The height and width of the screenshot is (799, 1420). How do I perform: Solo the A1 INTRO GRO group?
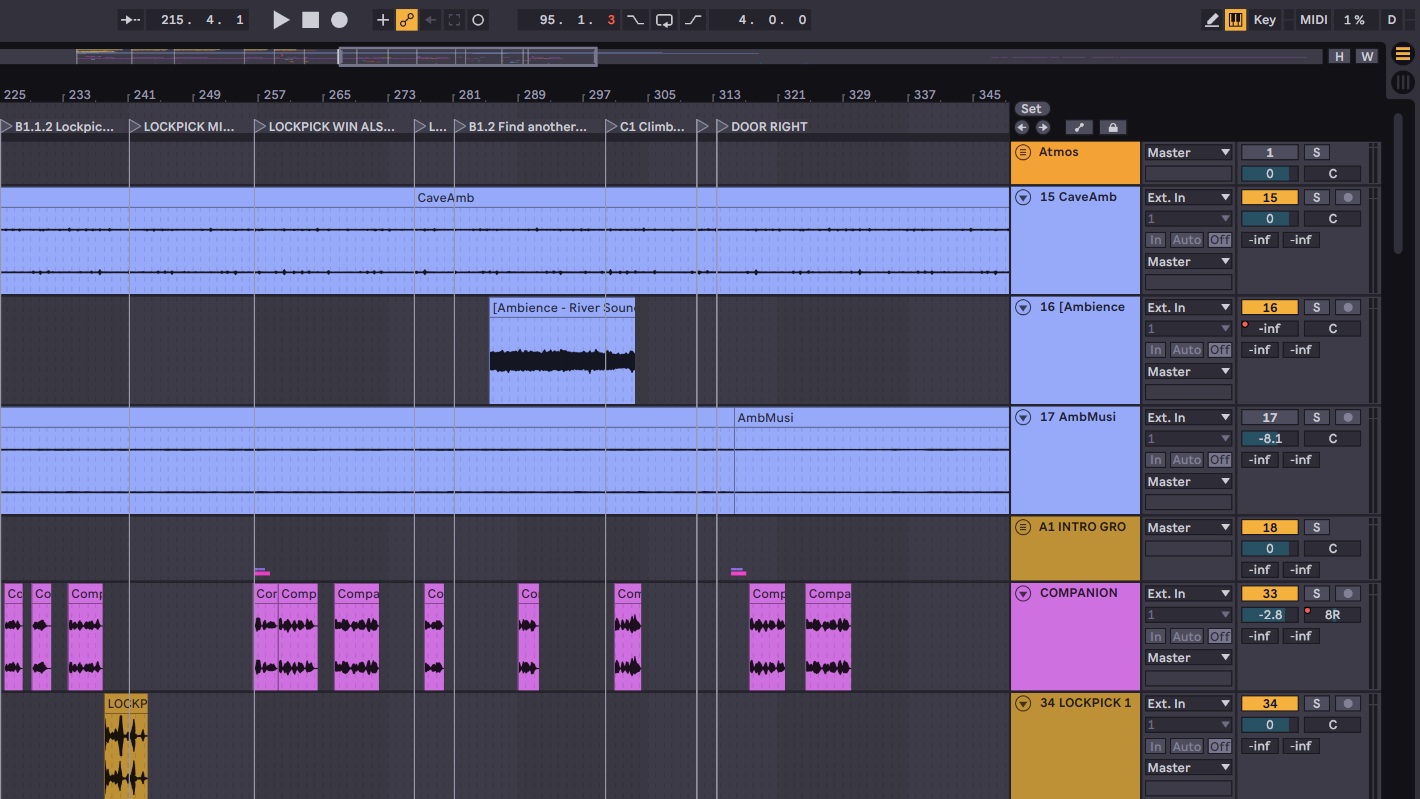tap(1316, 527)
